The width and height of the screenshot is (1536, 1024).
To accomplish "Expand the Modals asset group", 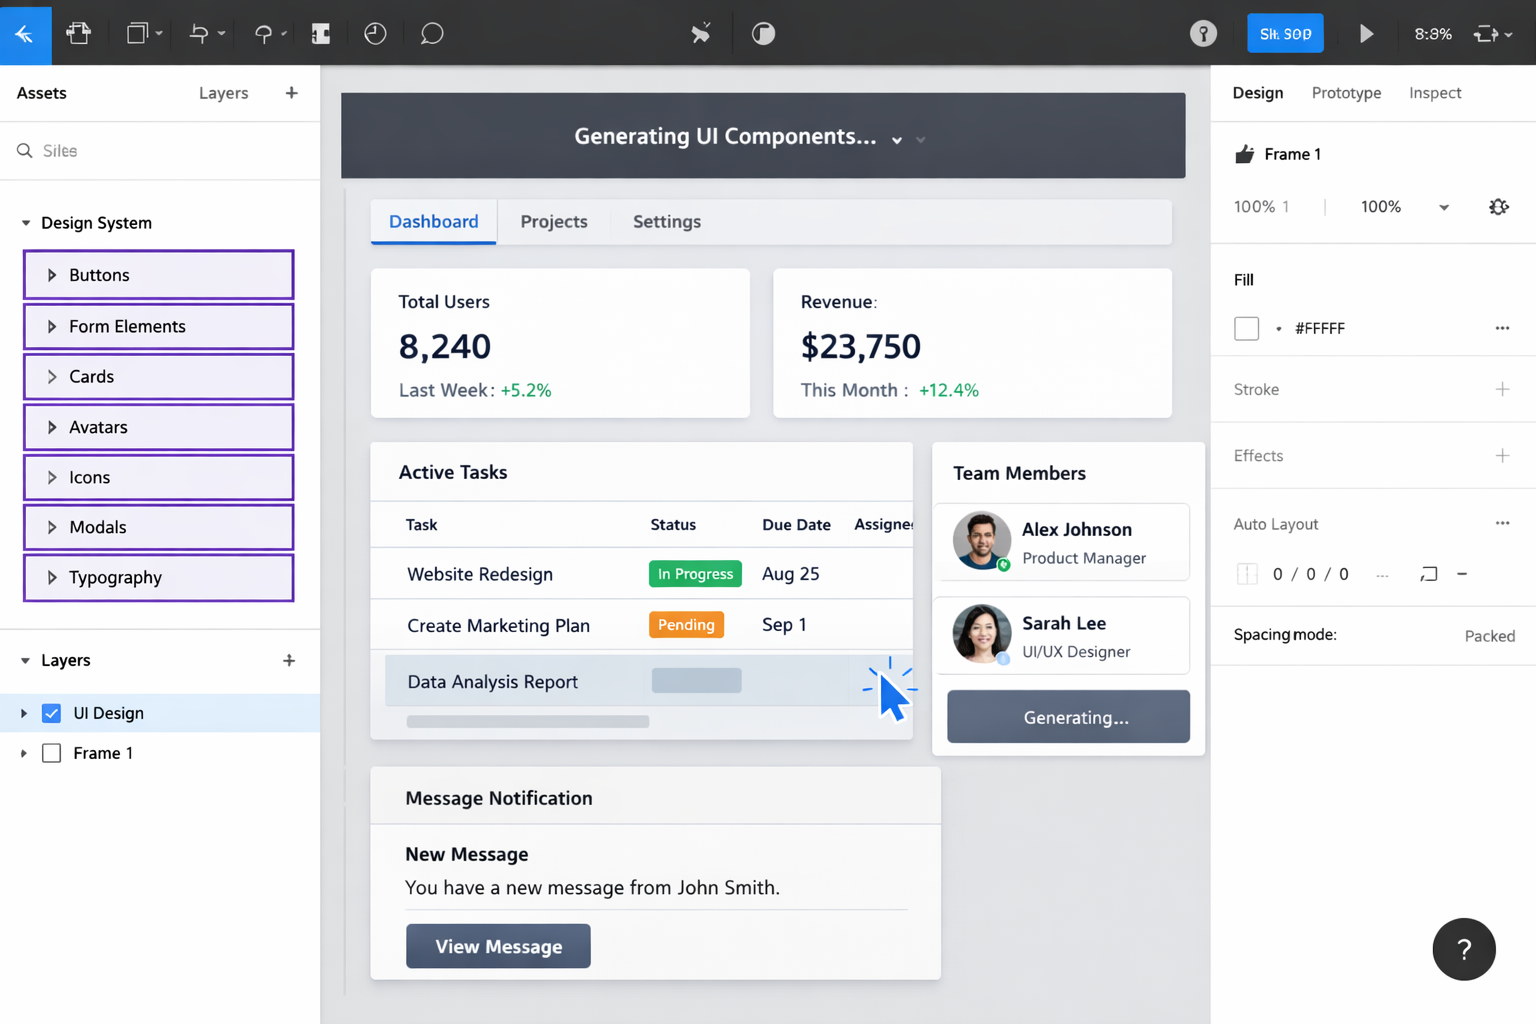I will tap(52, 527).
